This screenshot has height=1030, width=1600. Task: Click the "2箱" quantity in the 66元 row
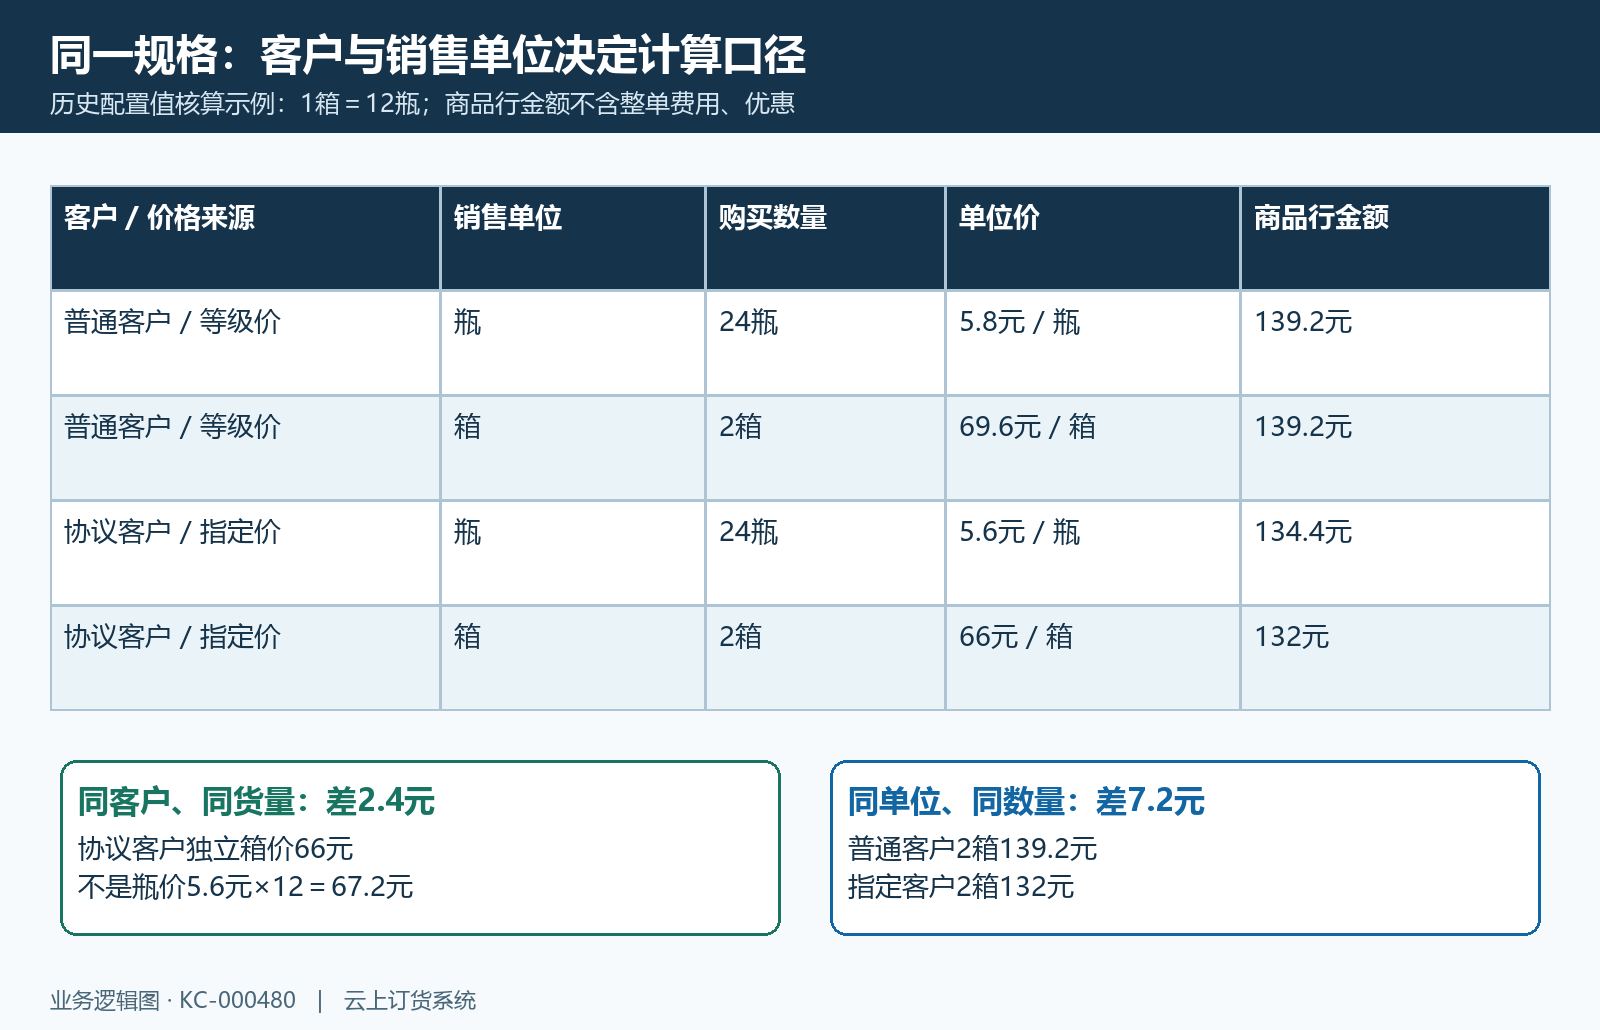740,637
